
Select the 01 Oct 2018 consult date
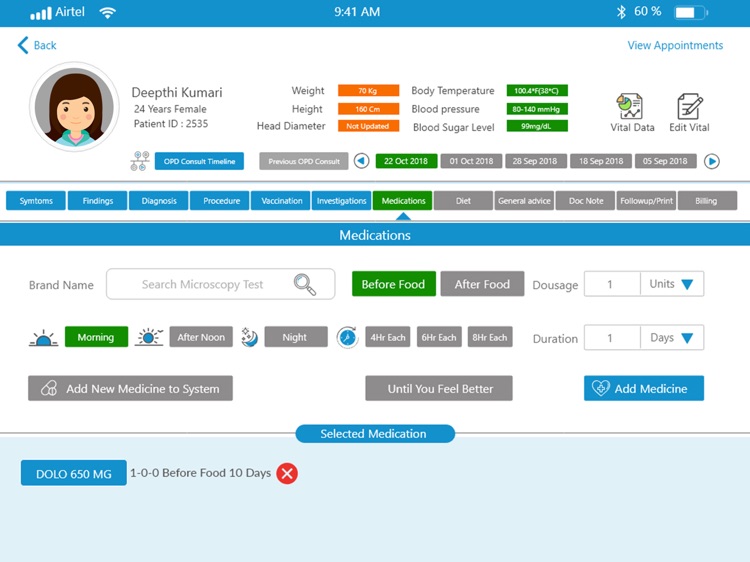[471, 161]
